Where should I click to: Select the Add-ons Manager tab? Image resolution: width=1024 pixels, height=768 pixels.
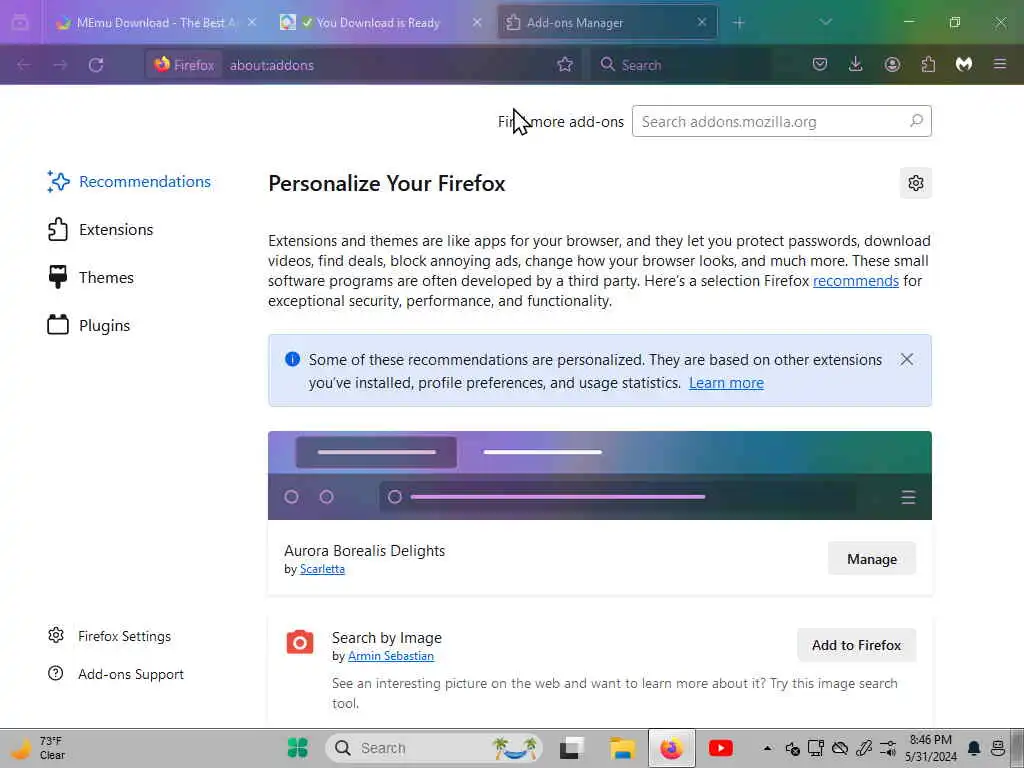point(606,23)
